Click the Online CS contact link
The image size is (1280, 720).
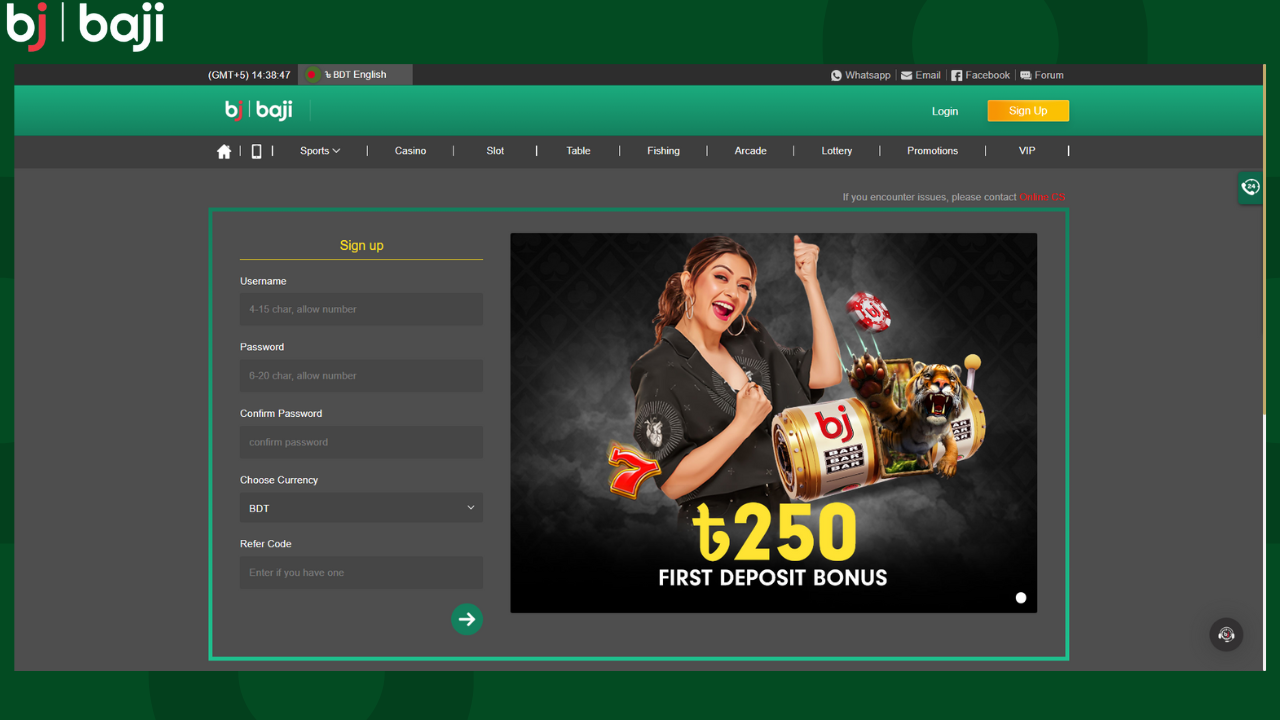(1043, 197)
